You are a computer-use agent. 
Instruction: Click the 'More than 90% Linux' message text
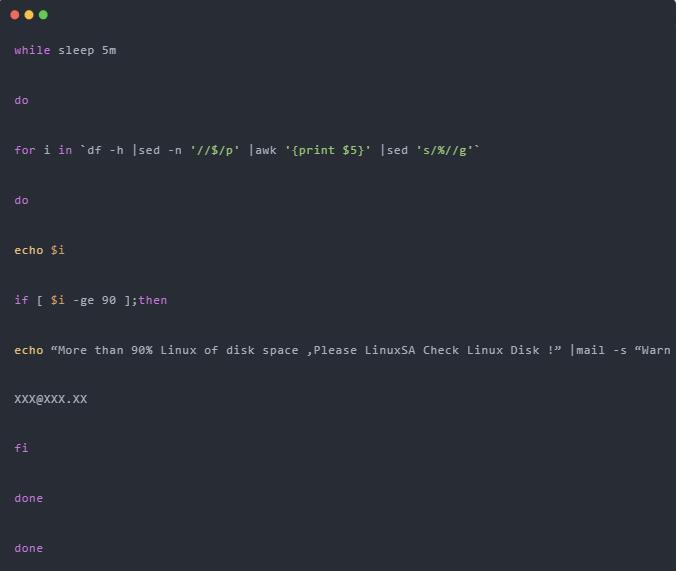(125, 350)
